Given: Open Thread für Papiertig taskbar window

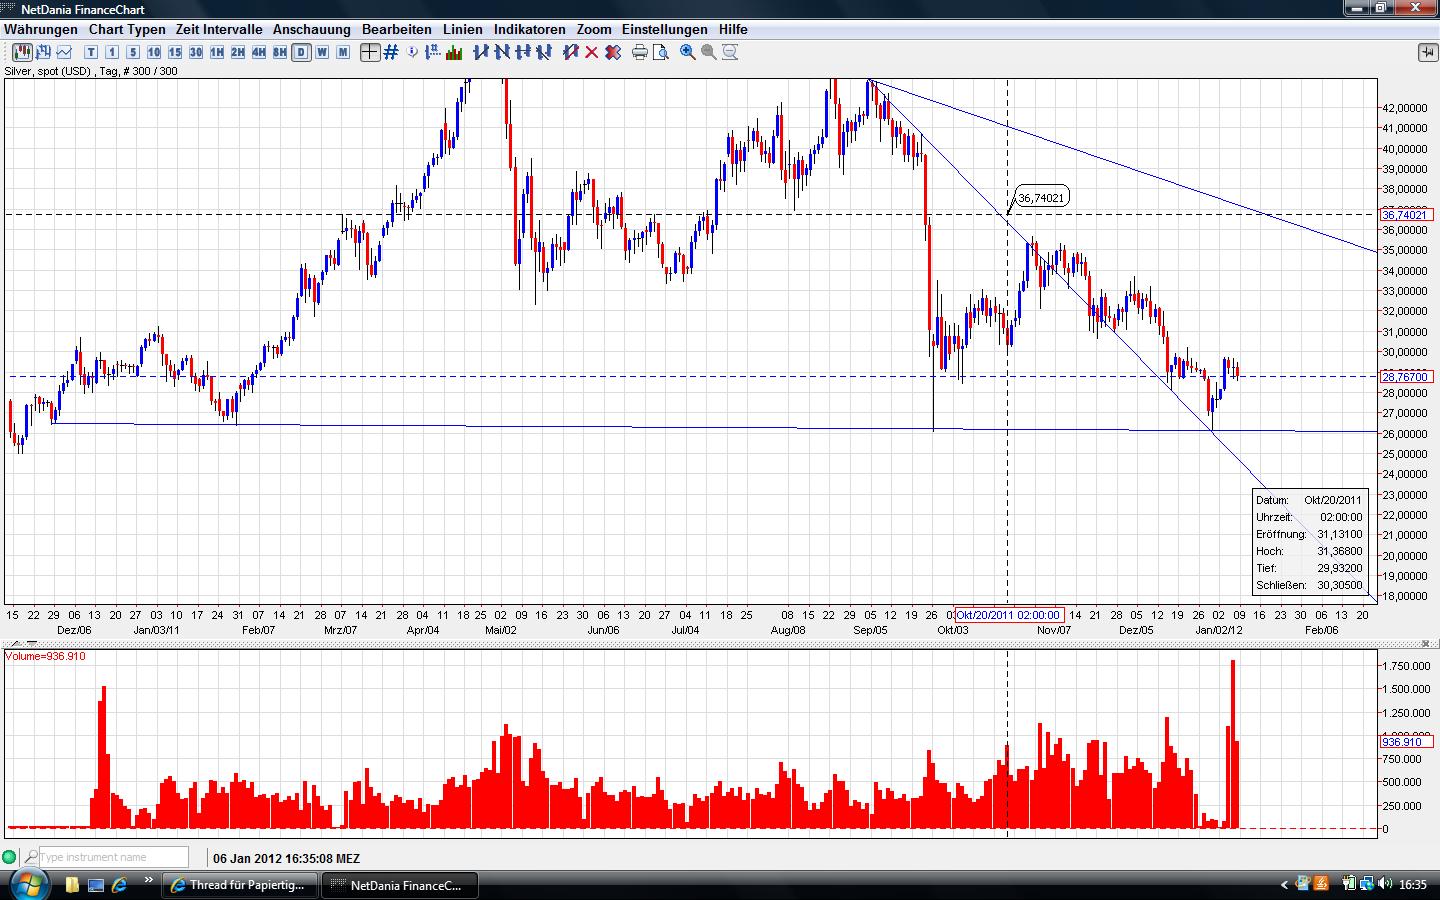Looking at the screenshot, I should click(x=239, y=885).
